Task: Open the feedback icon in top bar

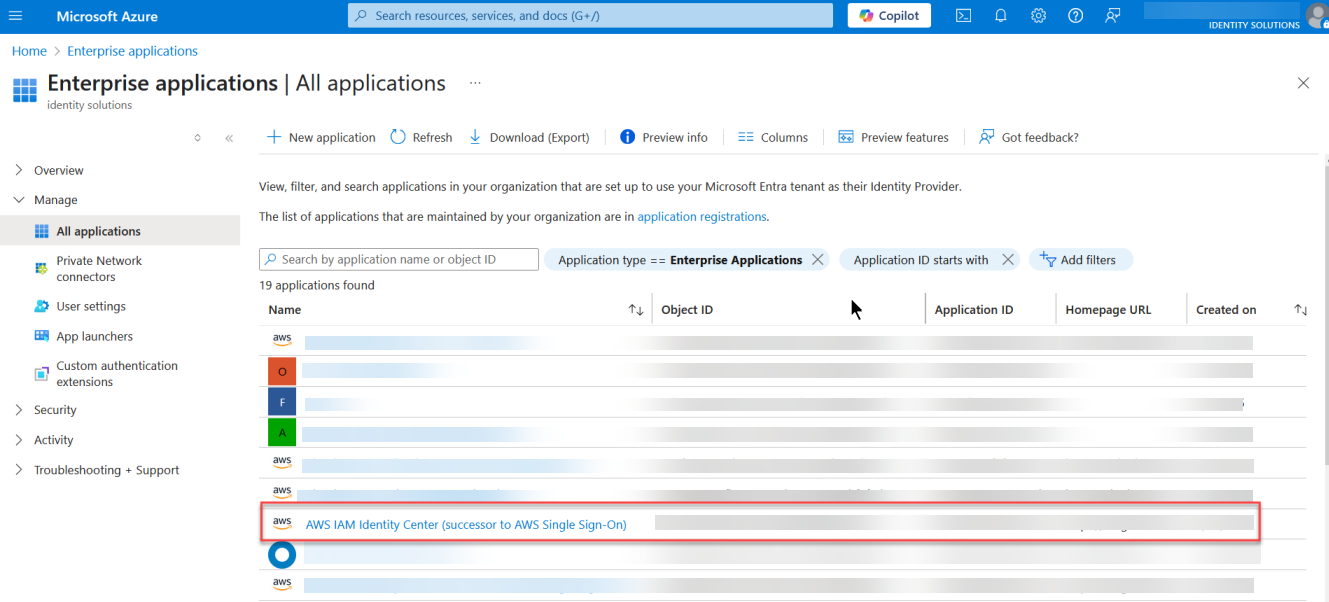Action: click(1112, 15)
